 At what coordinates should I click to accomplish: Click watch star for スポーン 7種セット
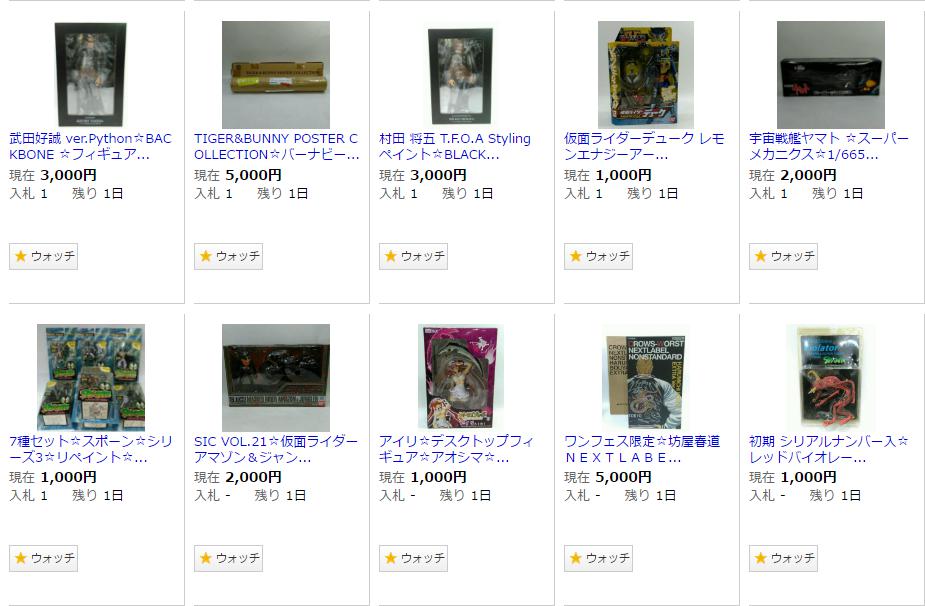[43, 558]
